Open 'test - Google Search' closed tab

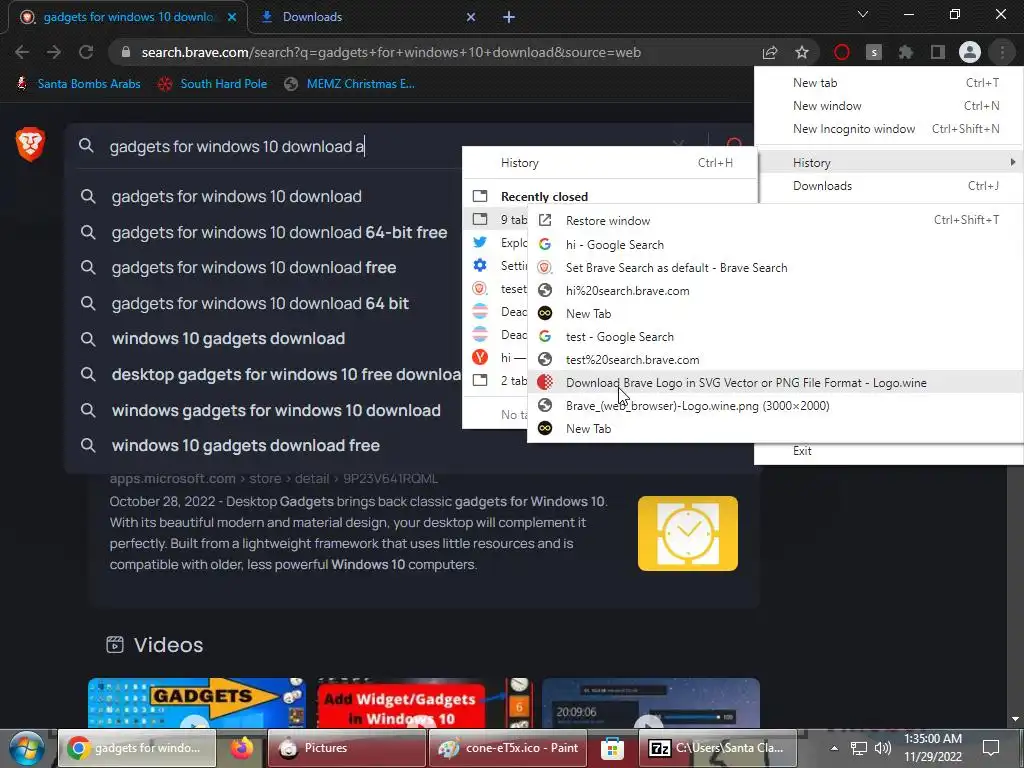click(x=775, y=336)
